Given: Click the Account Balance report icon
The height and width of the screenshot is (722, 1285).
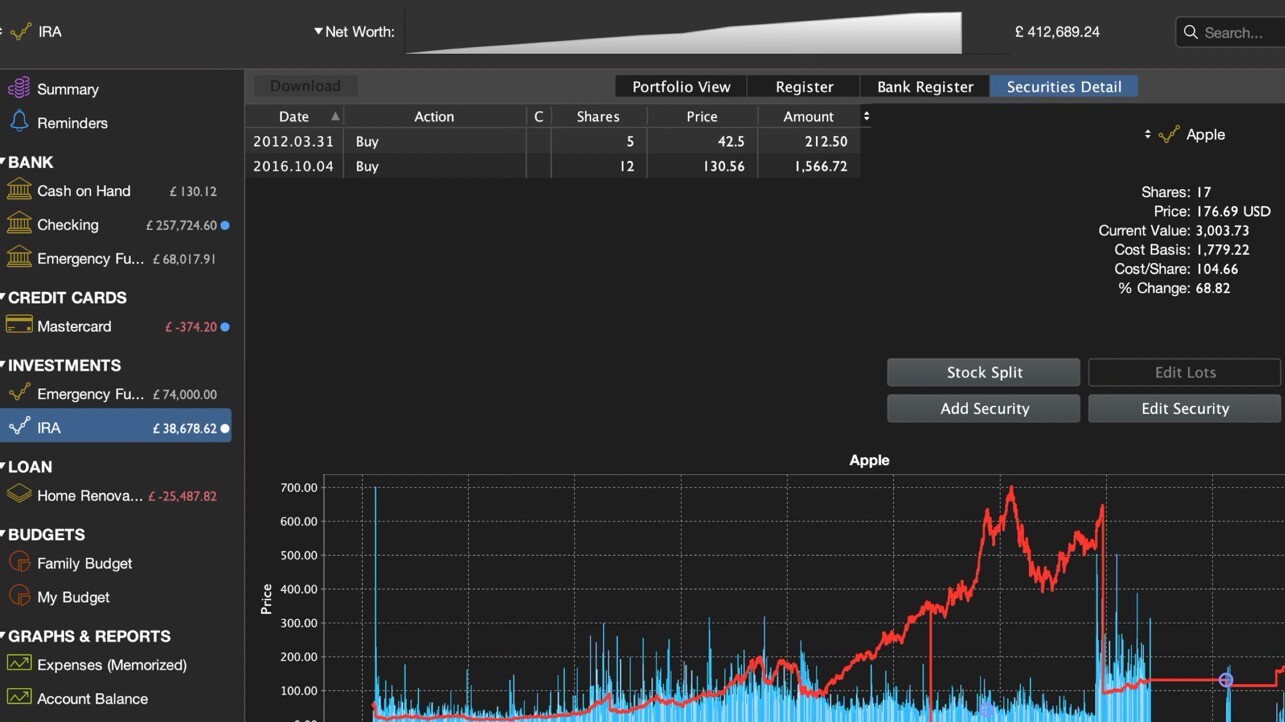Looking at the screenshot, I should click(x=18, y=698).
